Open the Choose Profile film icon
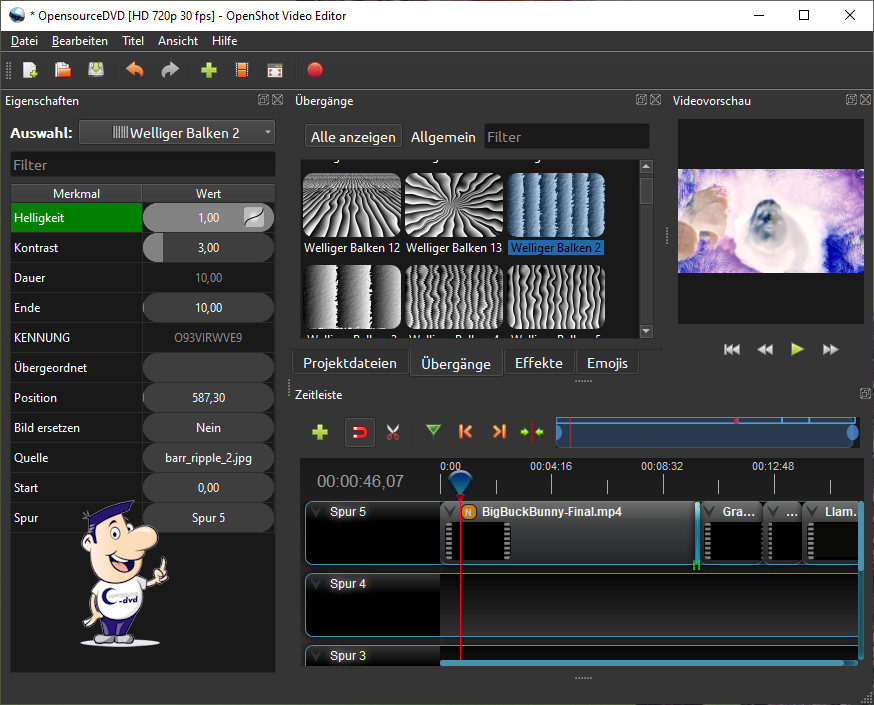 pos(241,70)
